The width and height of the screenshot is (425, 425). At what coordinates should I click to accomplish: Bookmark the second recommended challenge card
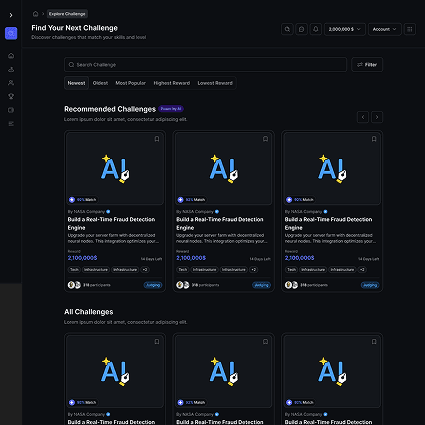click(x=265, y=139)
